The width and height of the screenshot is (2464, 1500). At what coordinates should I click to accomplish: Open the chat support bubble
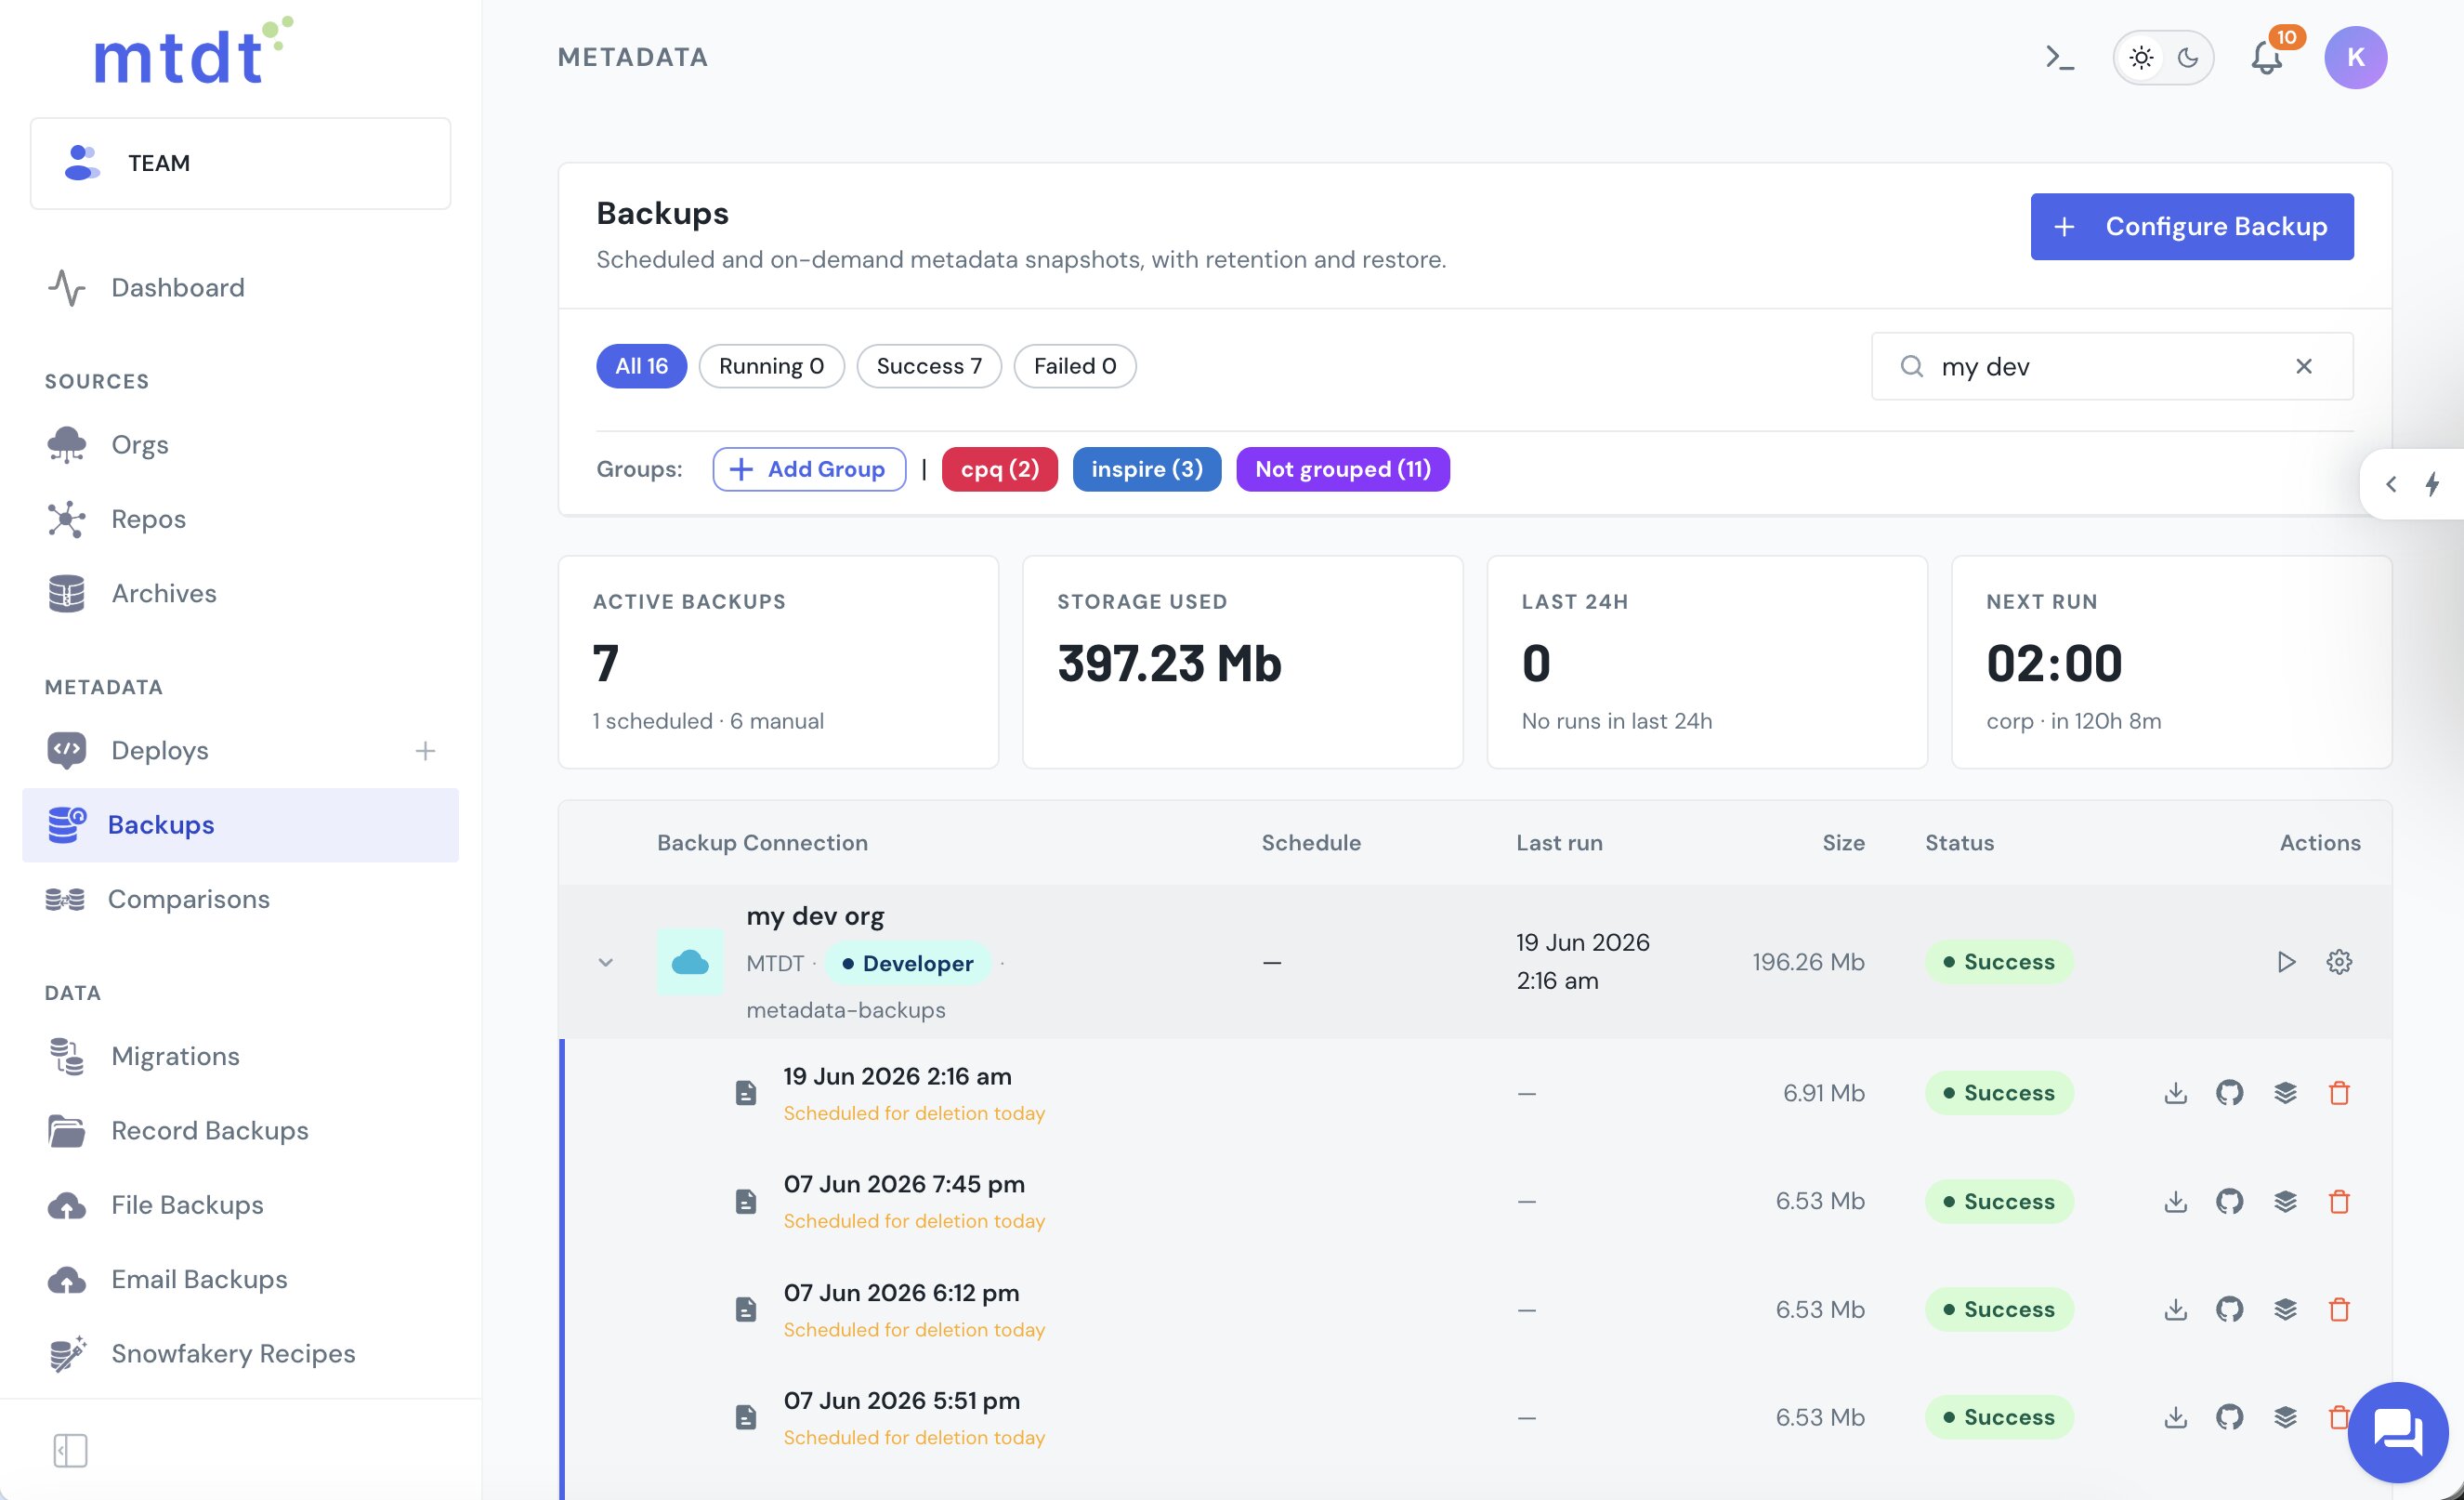(2398, 1432)
